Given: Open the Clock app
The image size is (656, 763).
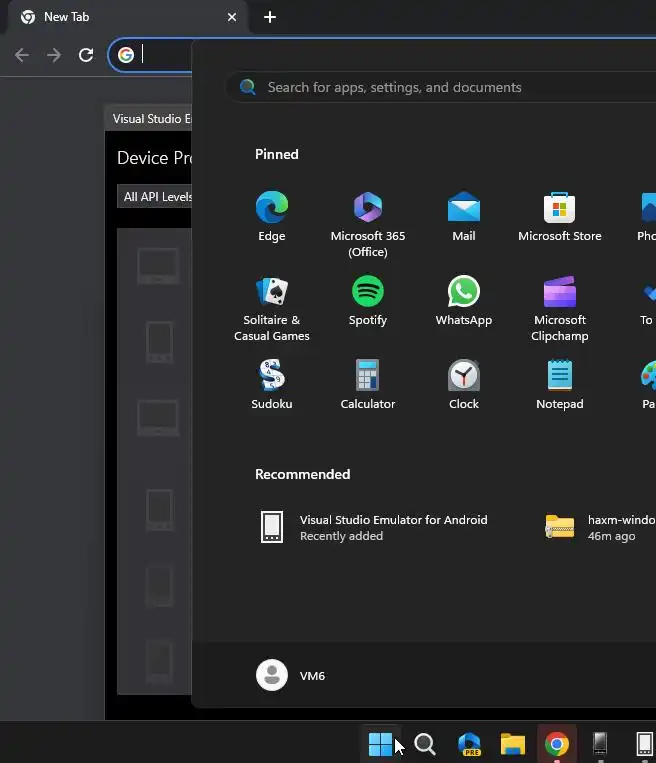Looking at the screenshot, I should coord(464,384).
